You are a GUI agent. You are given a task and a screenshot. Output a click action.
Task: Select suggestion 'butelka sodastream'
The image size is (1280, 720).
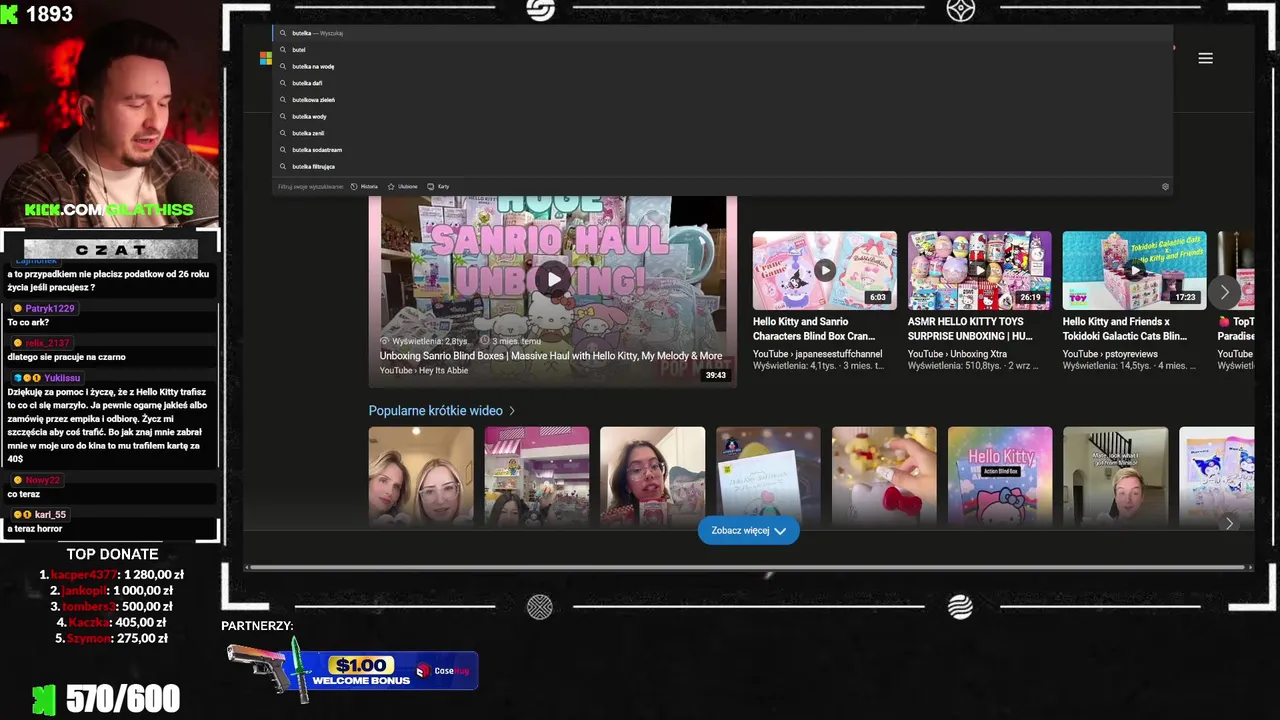pos(722,150)
